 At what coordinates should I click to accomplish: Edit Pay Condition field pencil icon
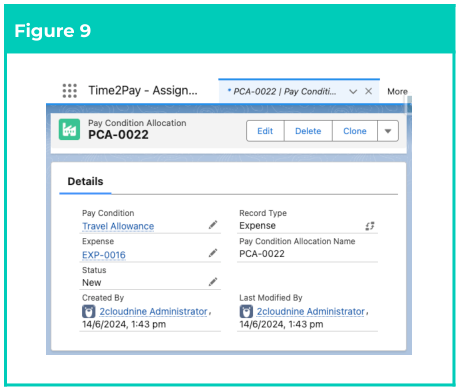point(213,225)
